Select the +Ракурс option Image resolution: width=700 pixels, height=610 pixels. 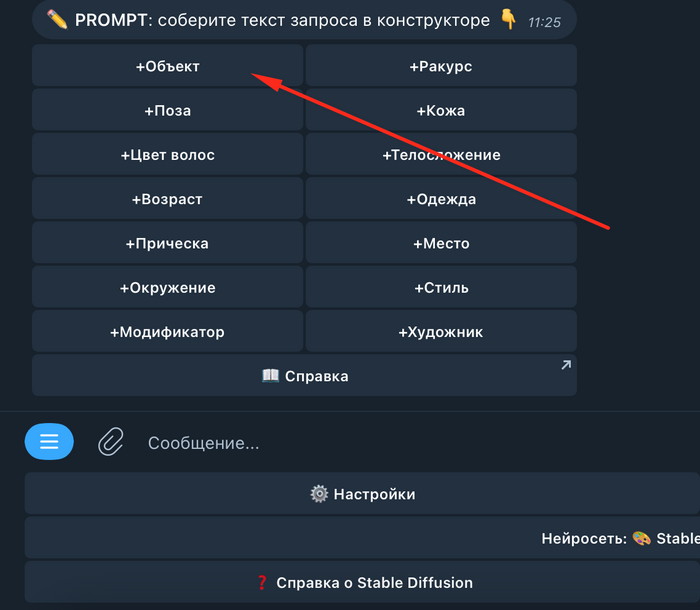pos(441,66)
